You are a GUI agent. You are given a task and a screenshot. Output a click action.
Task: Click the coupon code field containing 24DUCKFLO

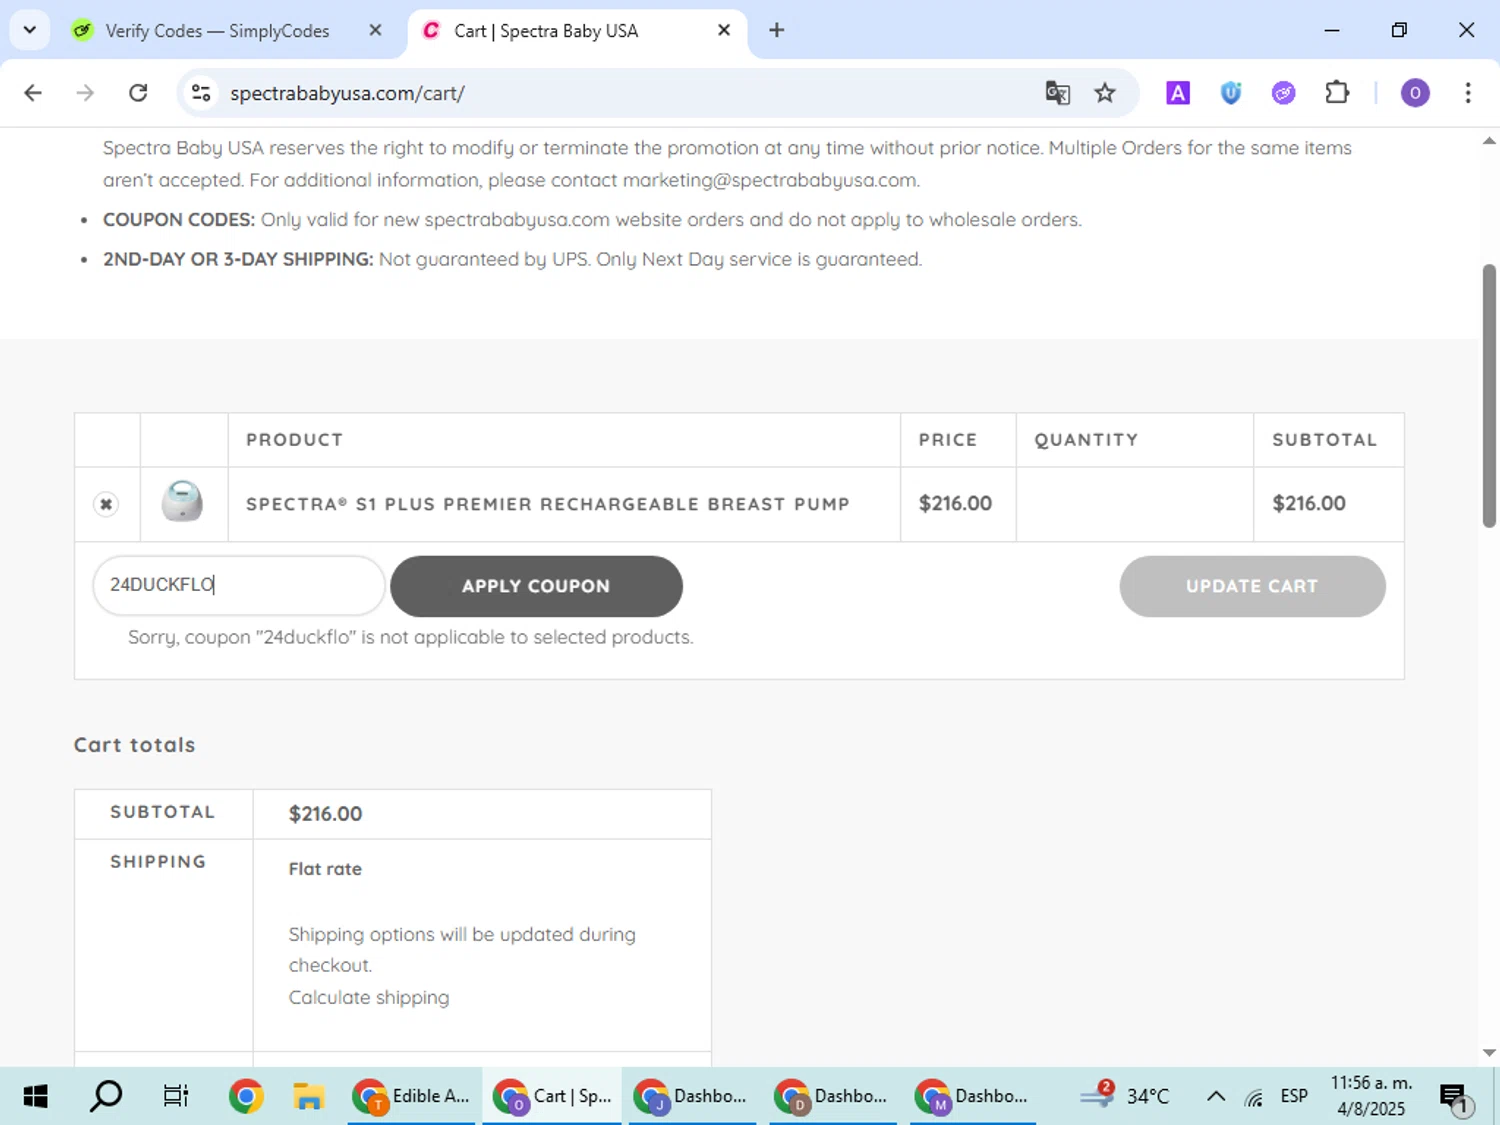pos(239,585)
